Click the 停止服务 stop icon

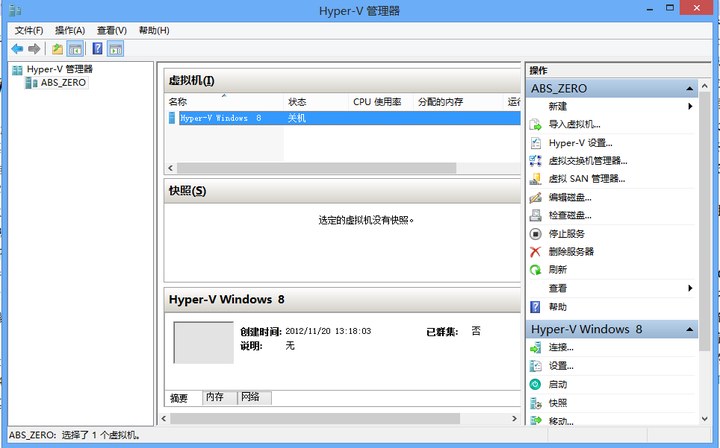pos(535,234)
